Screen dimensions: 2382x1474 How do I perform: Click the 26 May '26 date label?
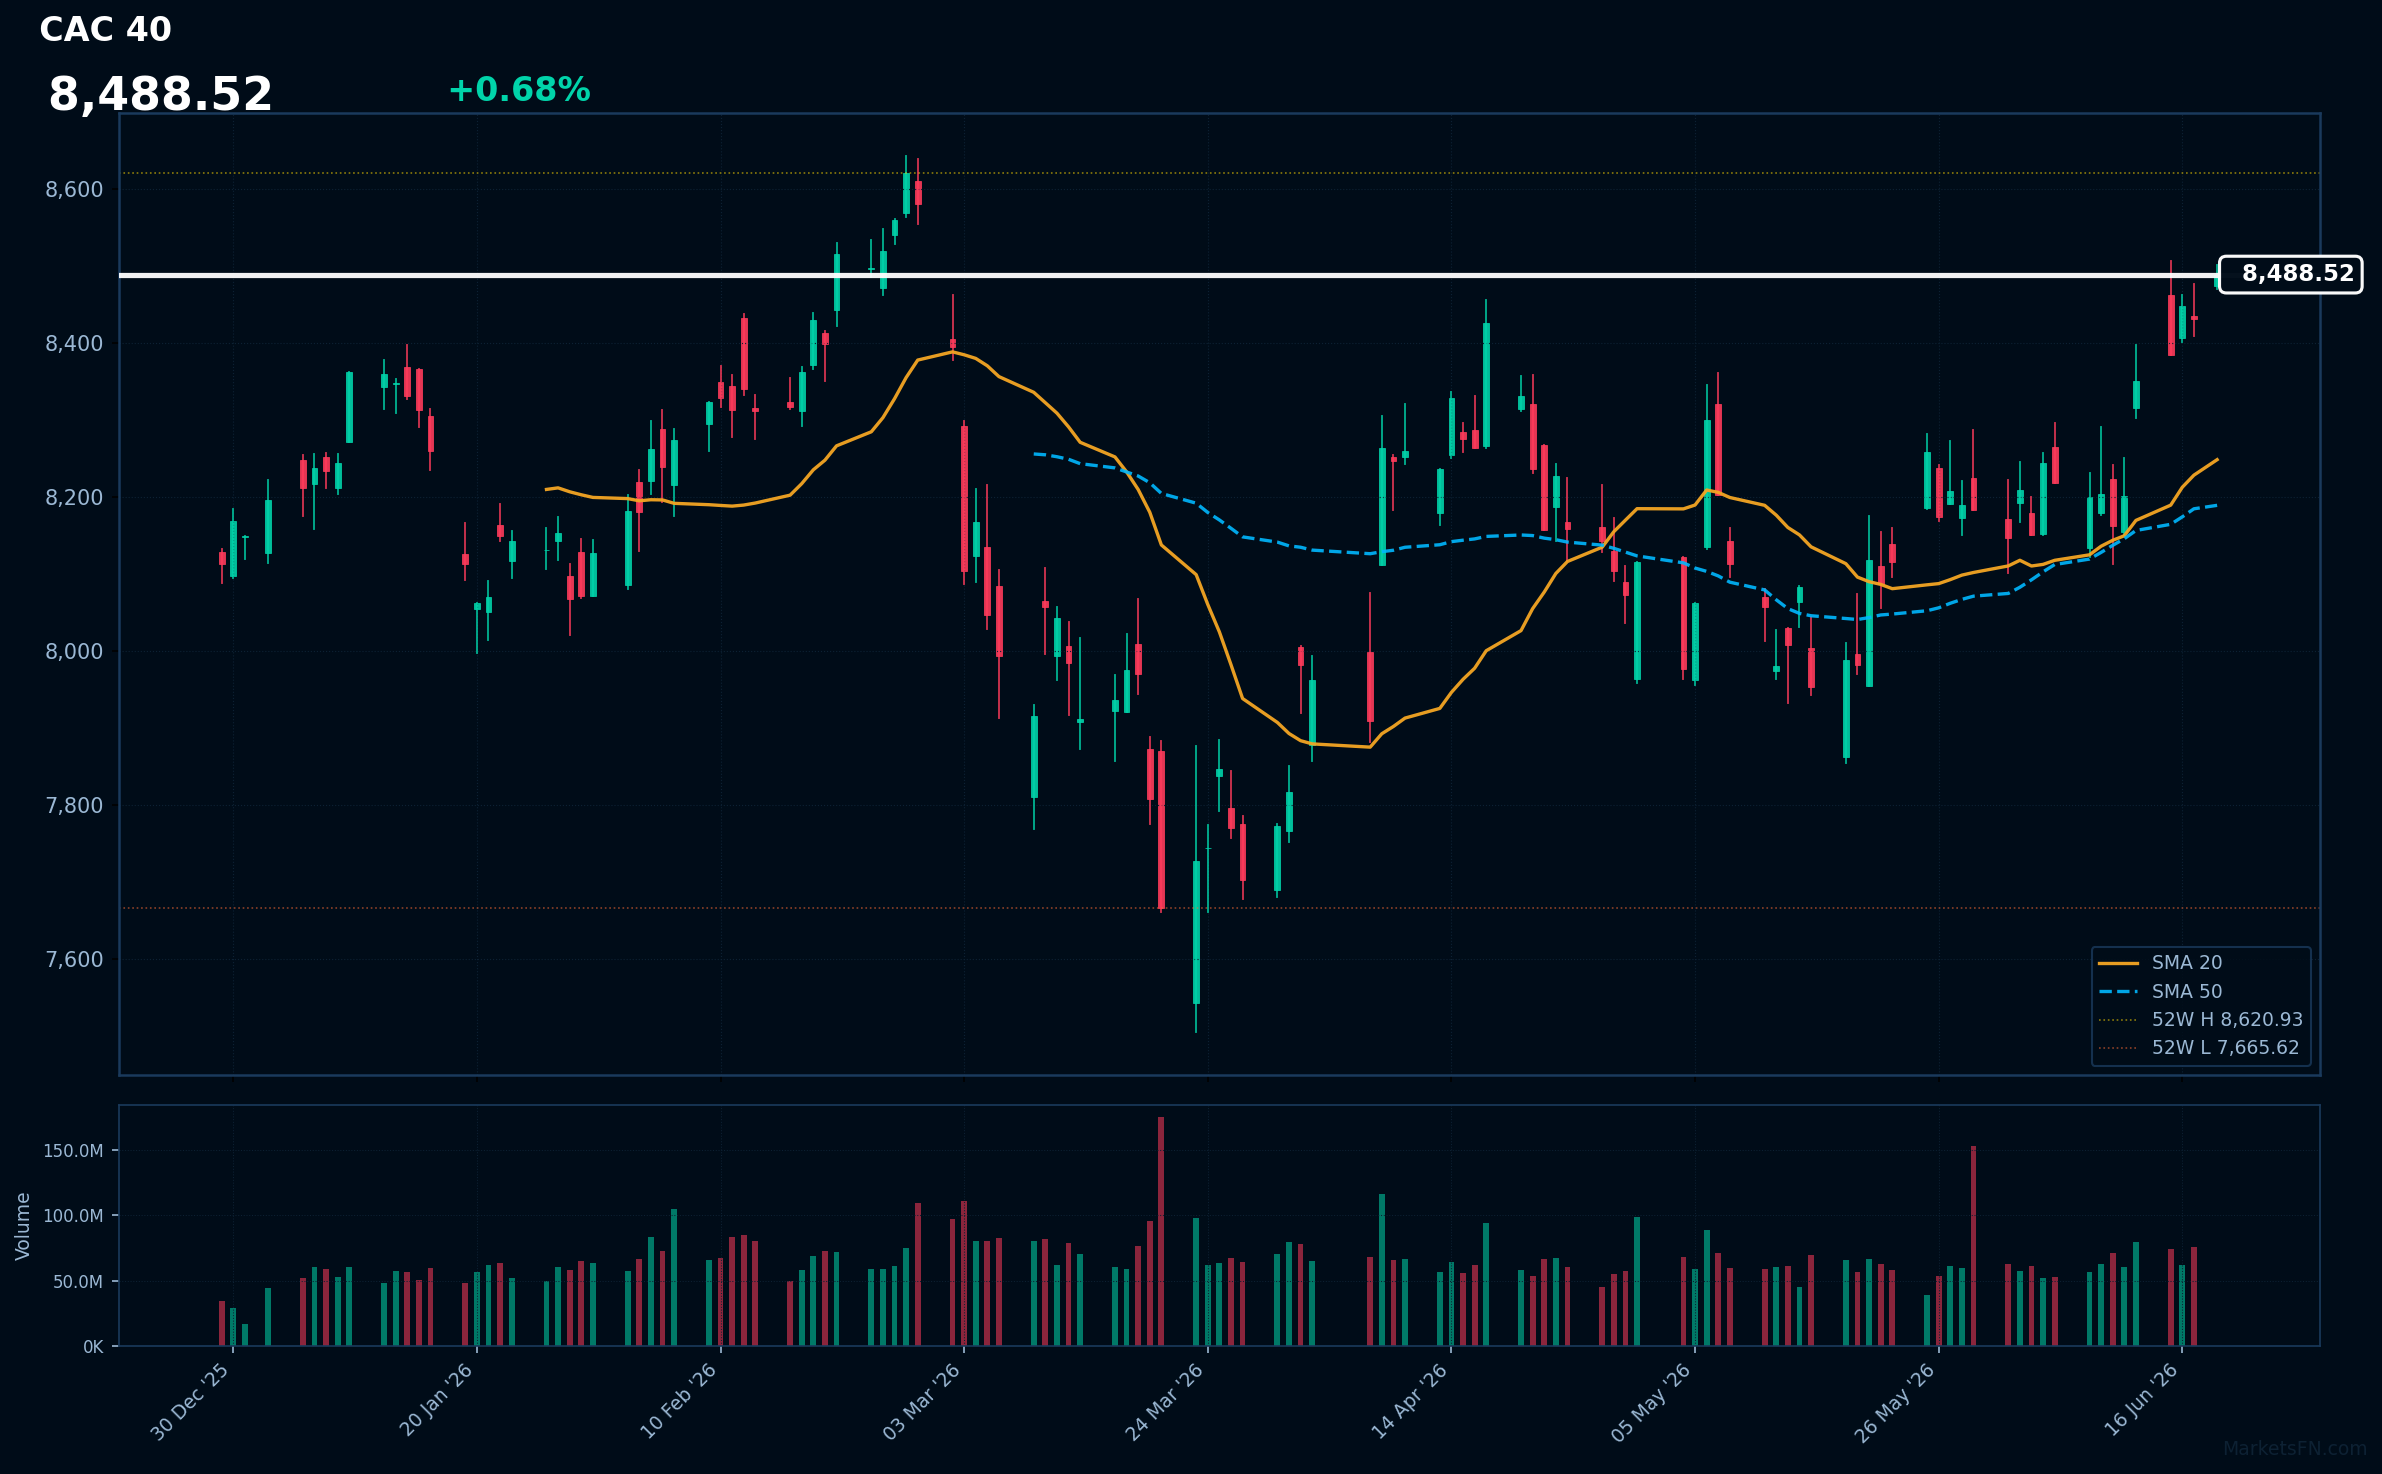[x=1895, y=1402]
